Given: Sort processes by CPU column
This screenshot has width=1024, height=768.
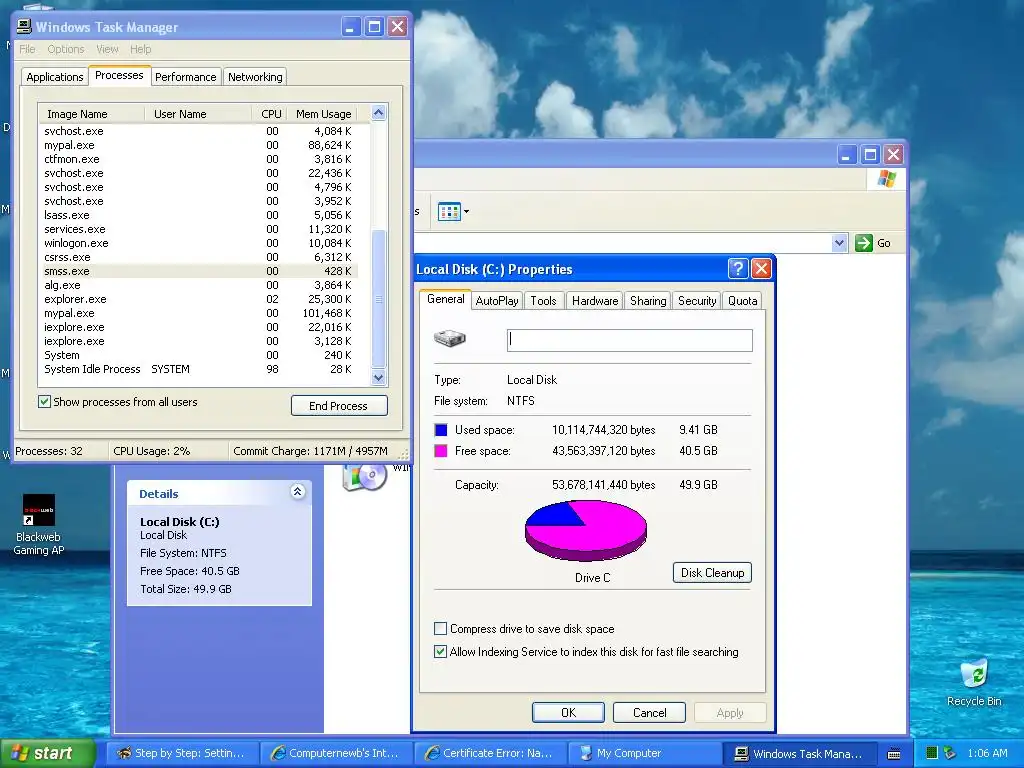Looking at the screenshot, I should tap(269, 114).
